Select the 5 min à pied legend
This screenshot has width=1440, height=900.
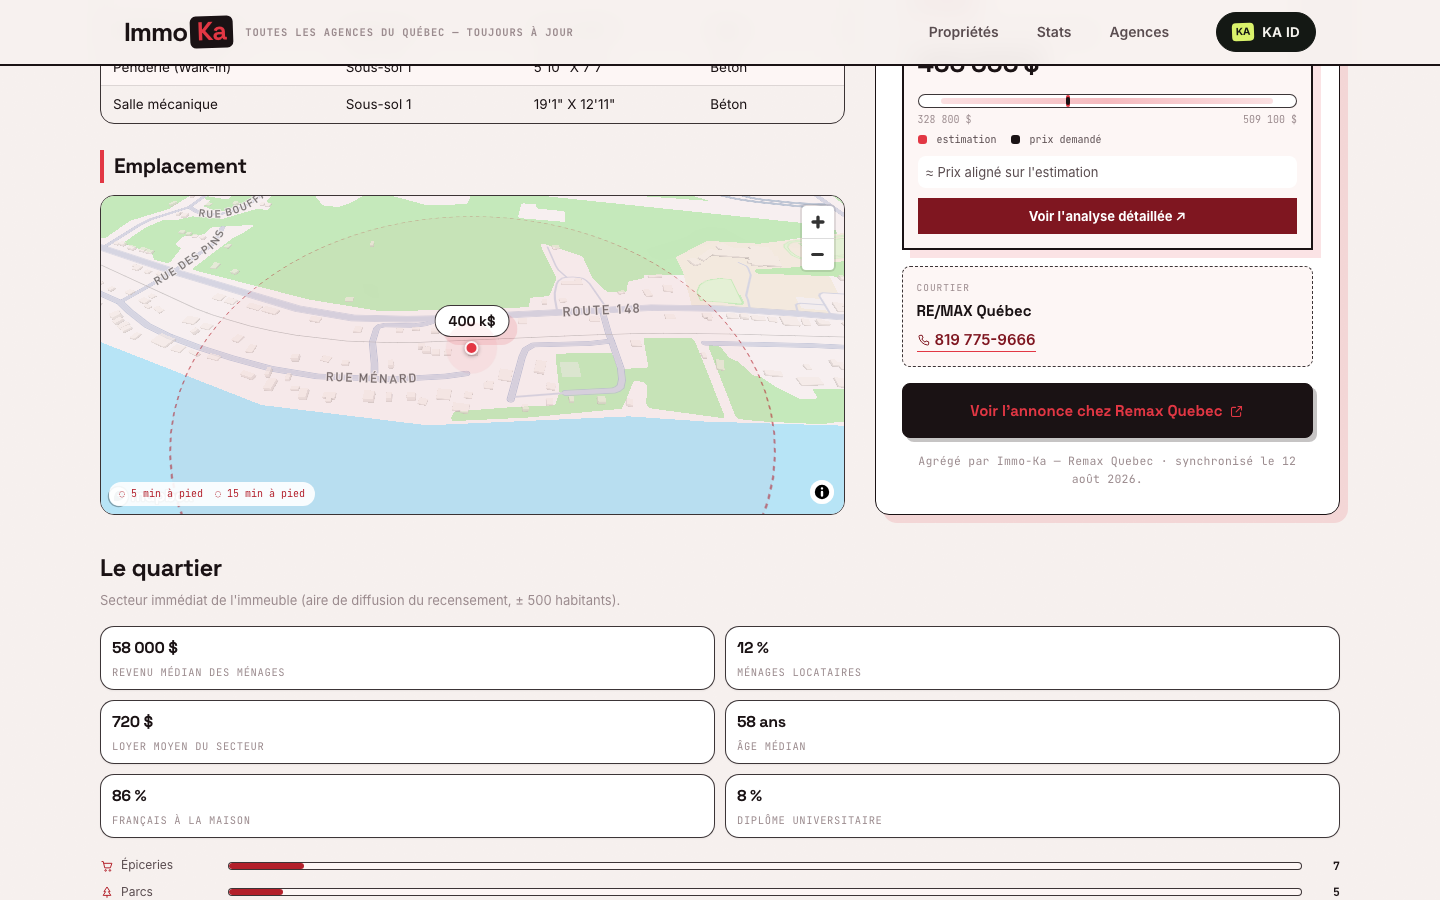coord(160,494)
